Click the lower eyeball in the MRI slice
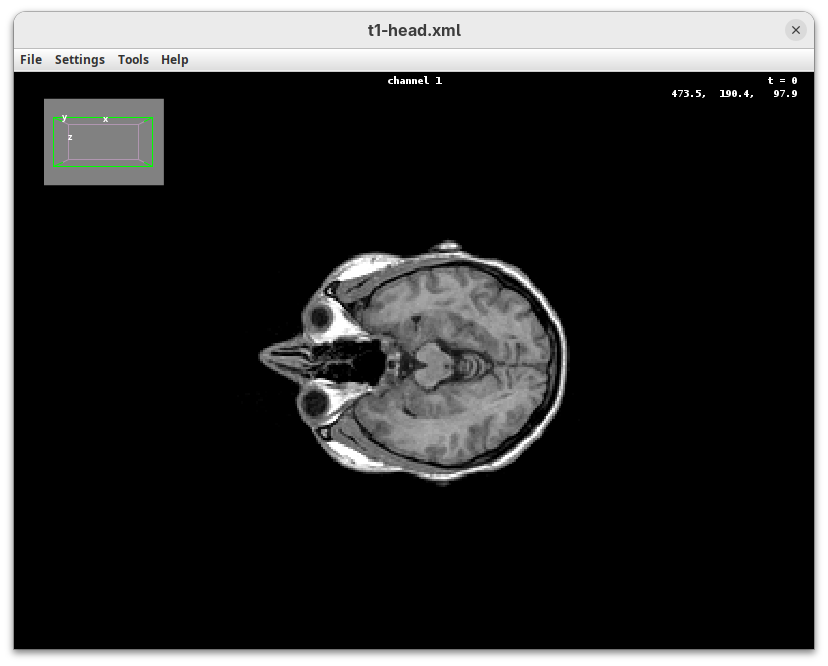 pos(317,403)
